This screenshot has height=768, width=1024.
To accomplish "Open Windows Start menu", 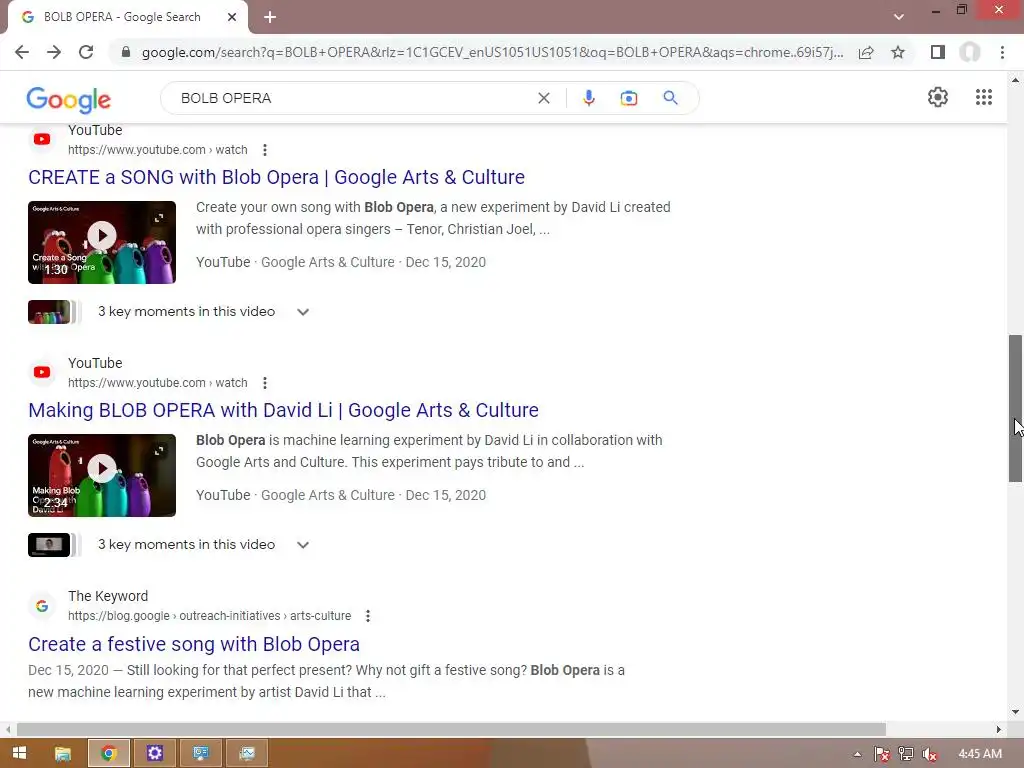I will (x=20, y=753).
